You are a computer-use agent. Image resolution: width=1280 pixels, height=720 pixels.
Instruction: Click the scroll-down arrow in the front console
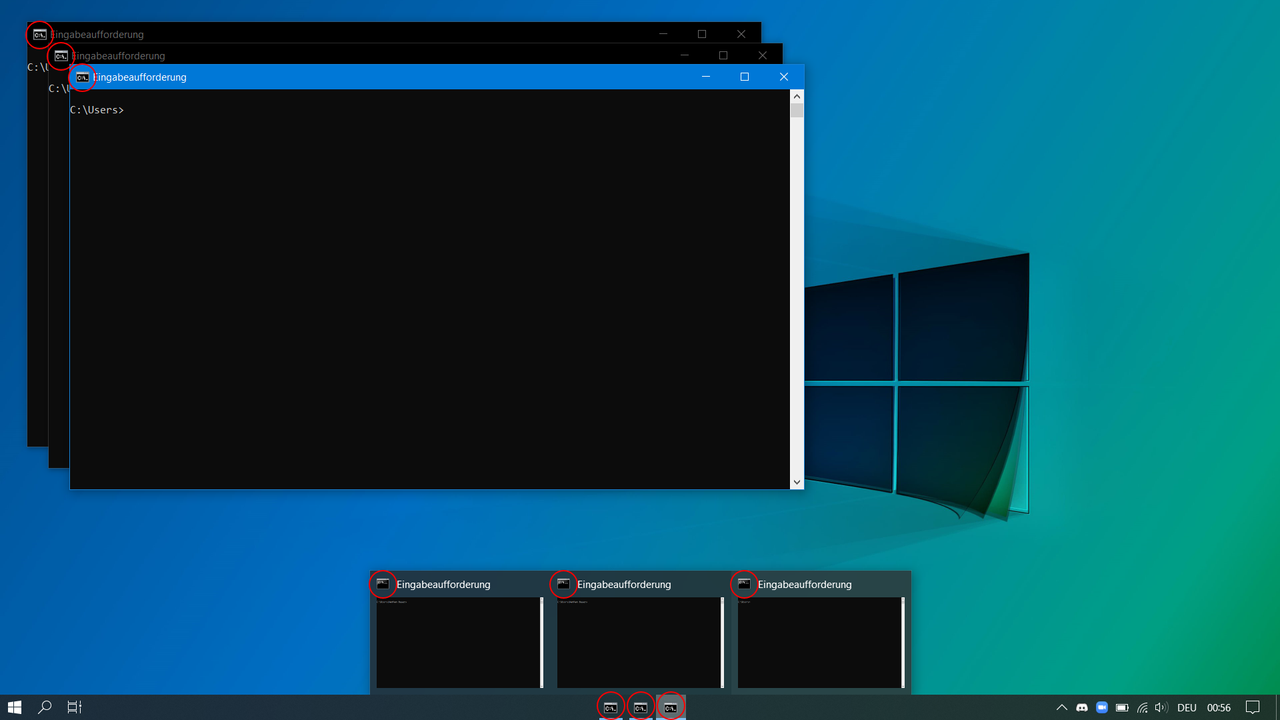797,482
